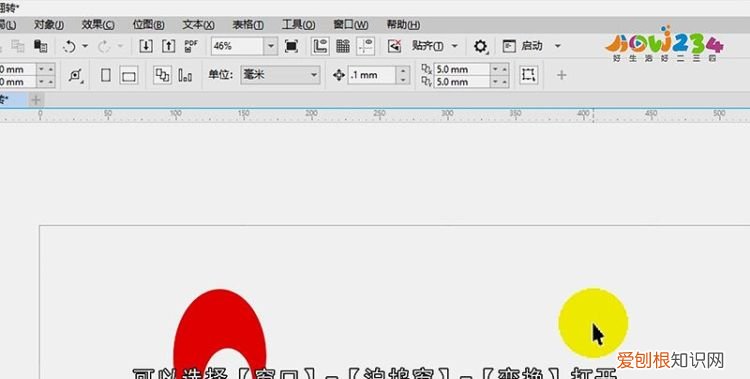
Task: Add a new document tab with plus
Action: click(x=36, y=100)
